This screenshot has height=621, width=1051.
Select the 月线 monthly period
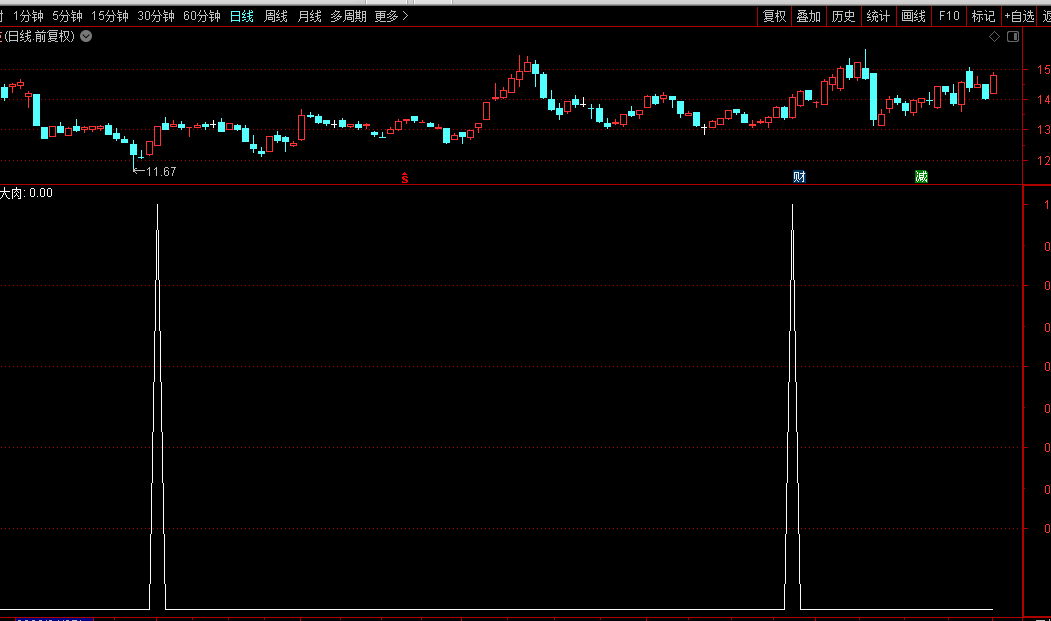(x=310, y=16)
